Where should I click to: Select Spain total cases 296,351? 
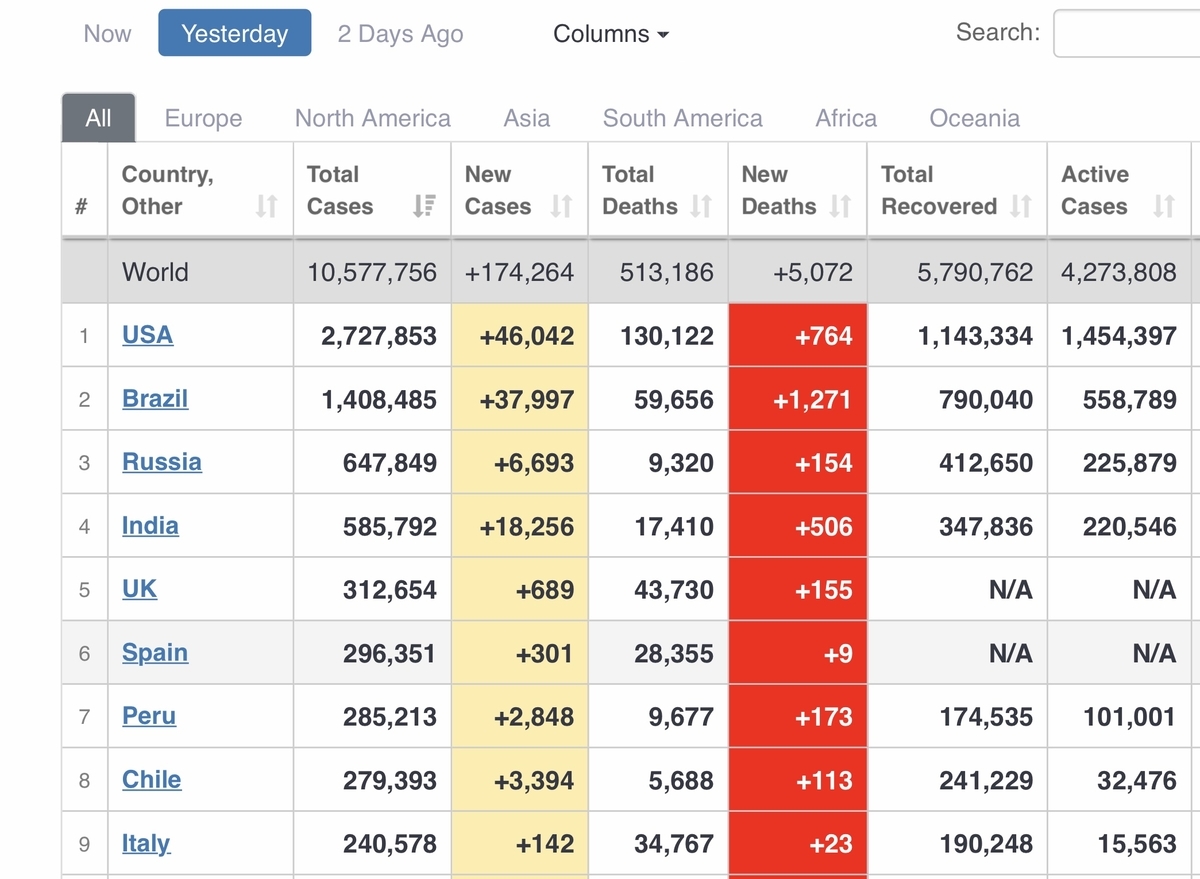pyautogui.click(x=390, y=654)
